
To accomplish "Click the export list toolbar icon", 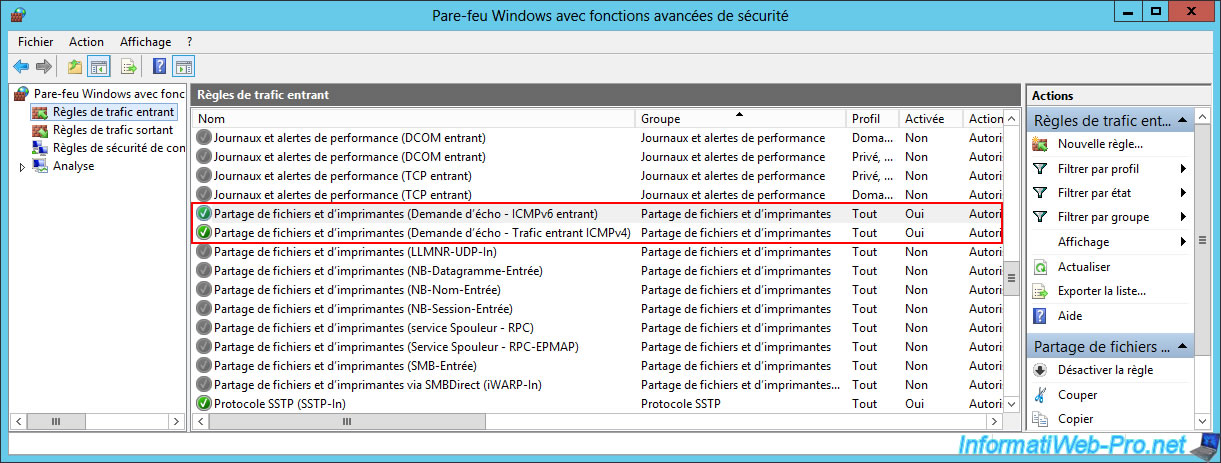I will coord(128,67).
